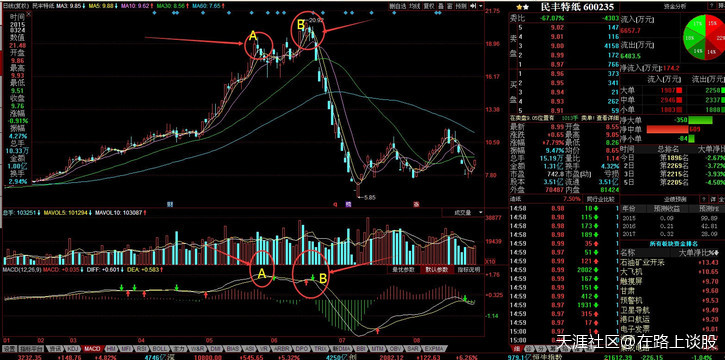Image resolution: width=725 pixels, height=360 pixels.
Task: Open the SAR indicator tab
Action: coord(412,348)
